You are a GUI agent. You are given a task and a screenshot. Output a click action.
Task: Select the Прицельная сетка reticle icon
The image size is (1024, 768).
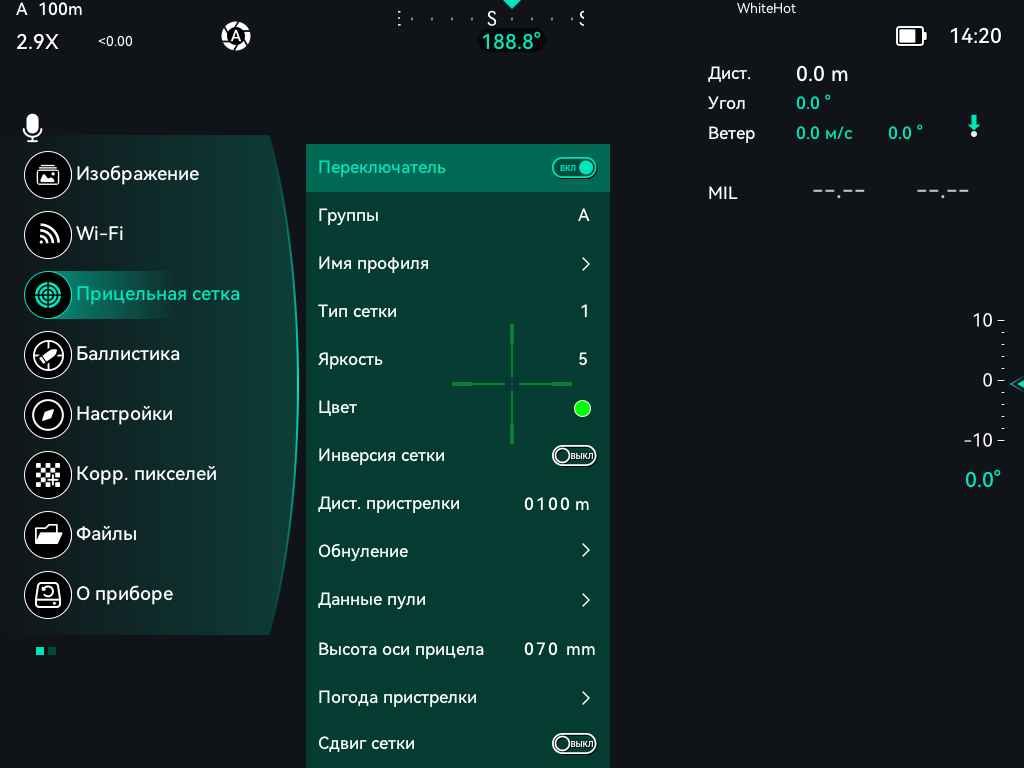[48, 295]
